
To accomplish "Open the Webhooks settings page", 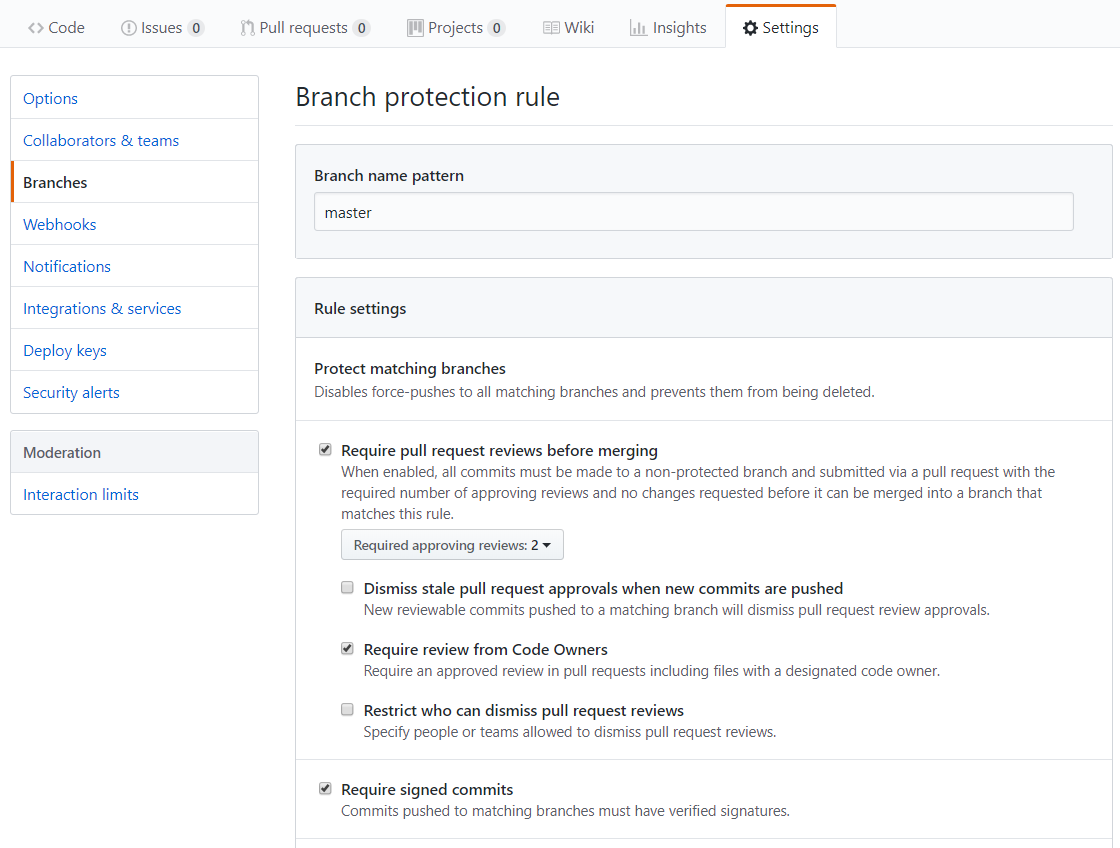I will [x=60, y=225].
